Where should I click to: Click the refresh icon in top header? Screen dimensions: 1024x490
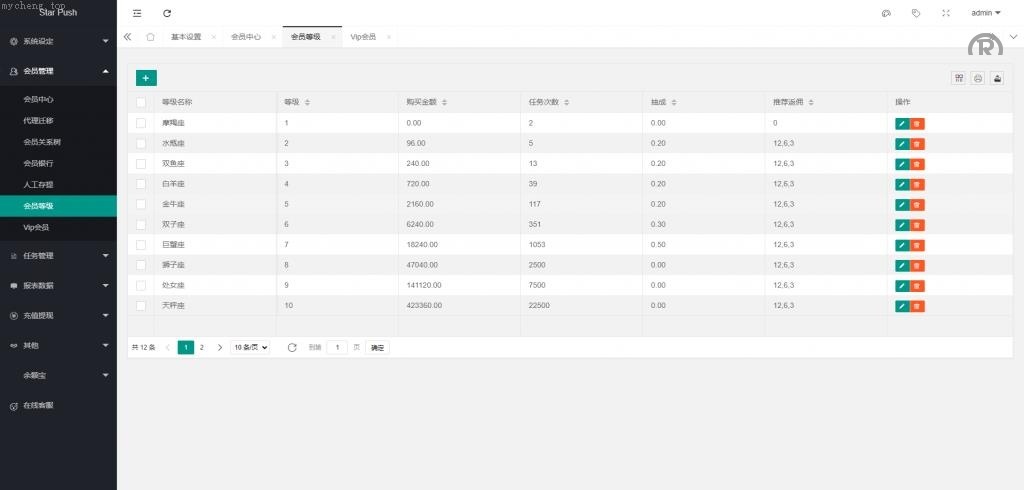(x=167, y=13)
